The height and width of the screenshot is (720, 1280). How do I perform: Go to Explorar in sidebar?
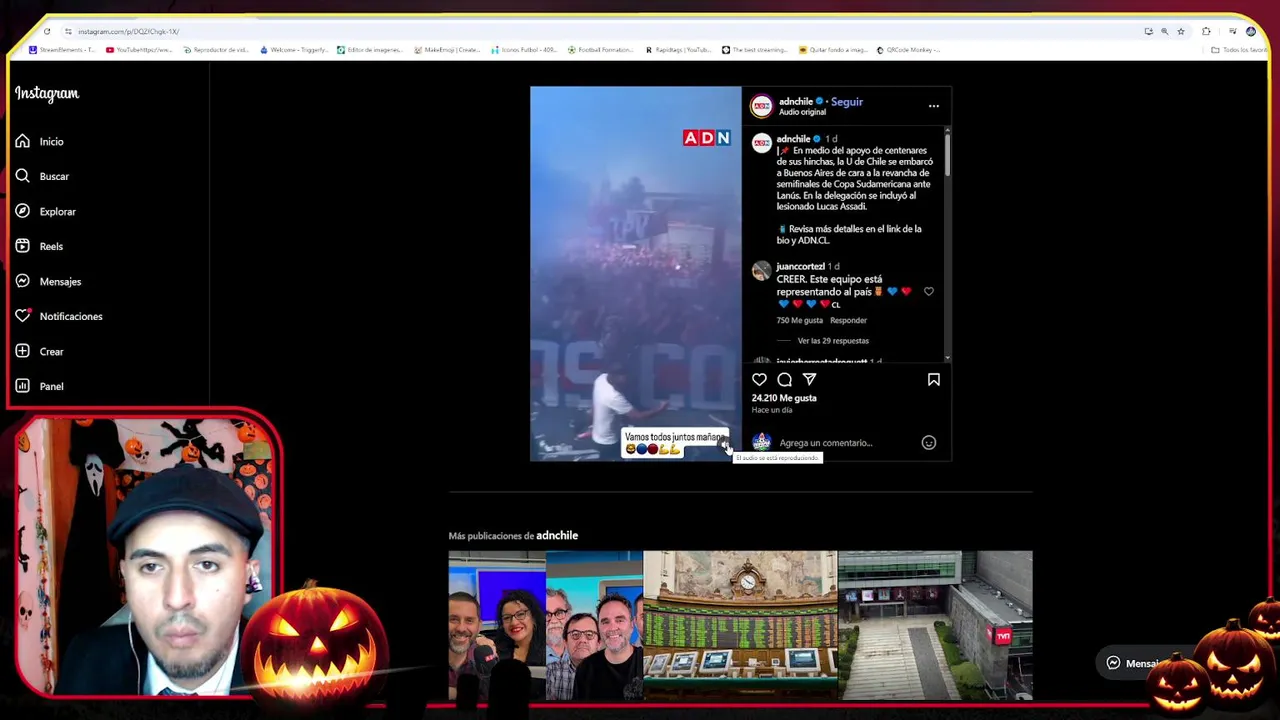[x=45, y=211]
